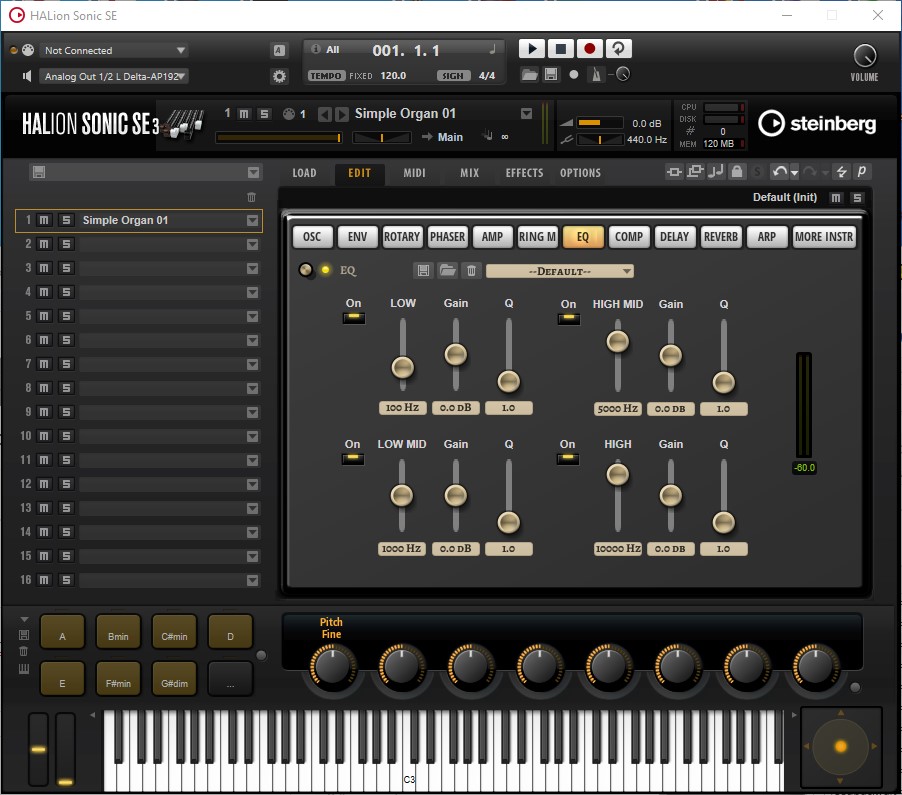902x795 pixels.
Task: Click the HIGH MID Gain slider handle
Action: 670,355
